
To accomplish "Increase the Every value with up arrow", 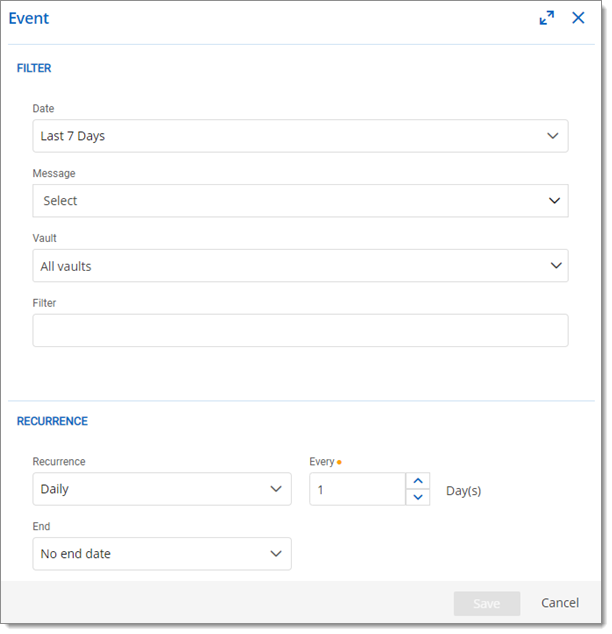I will 418,481.
